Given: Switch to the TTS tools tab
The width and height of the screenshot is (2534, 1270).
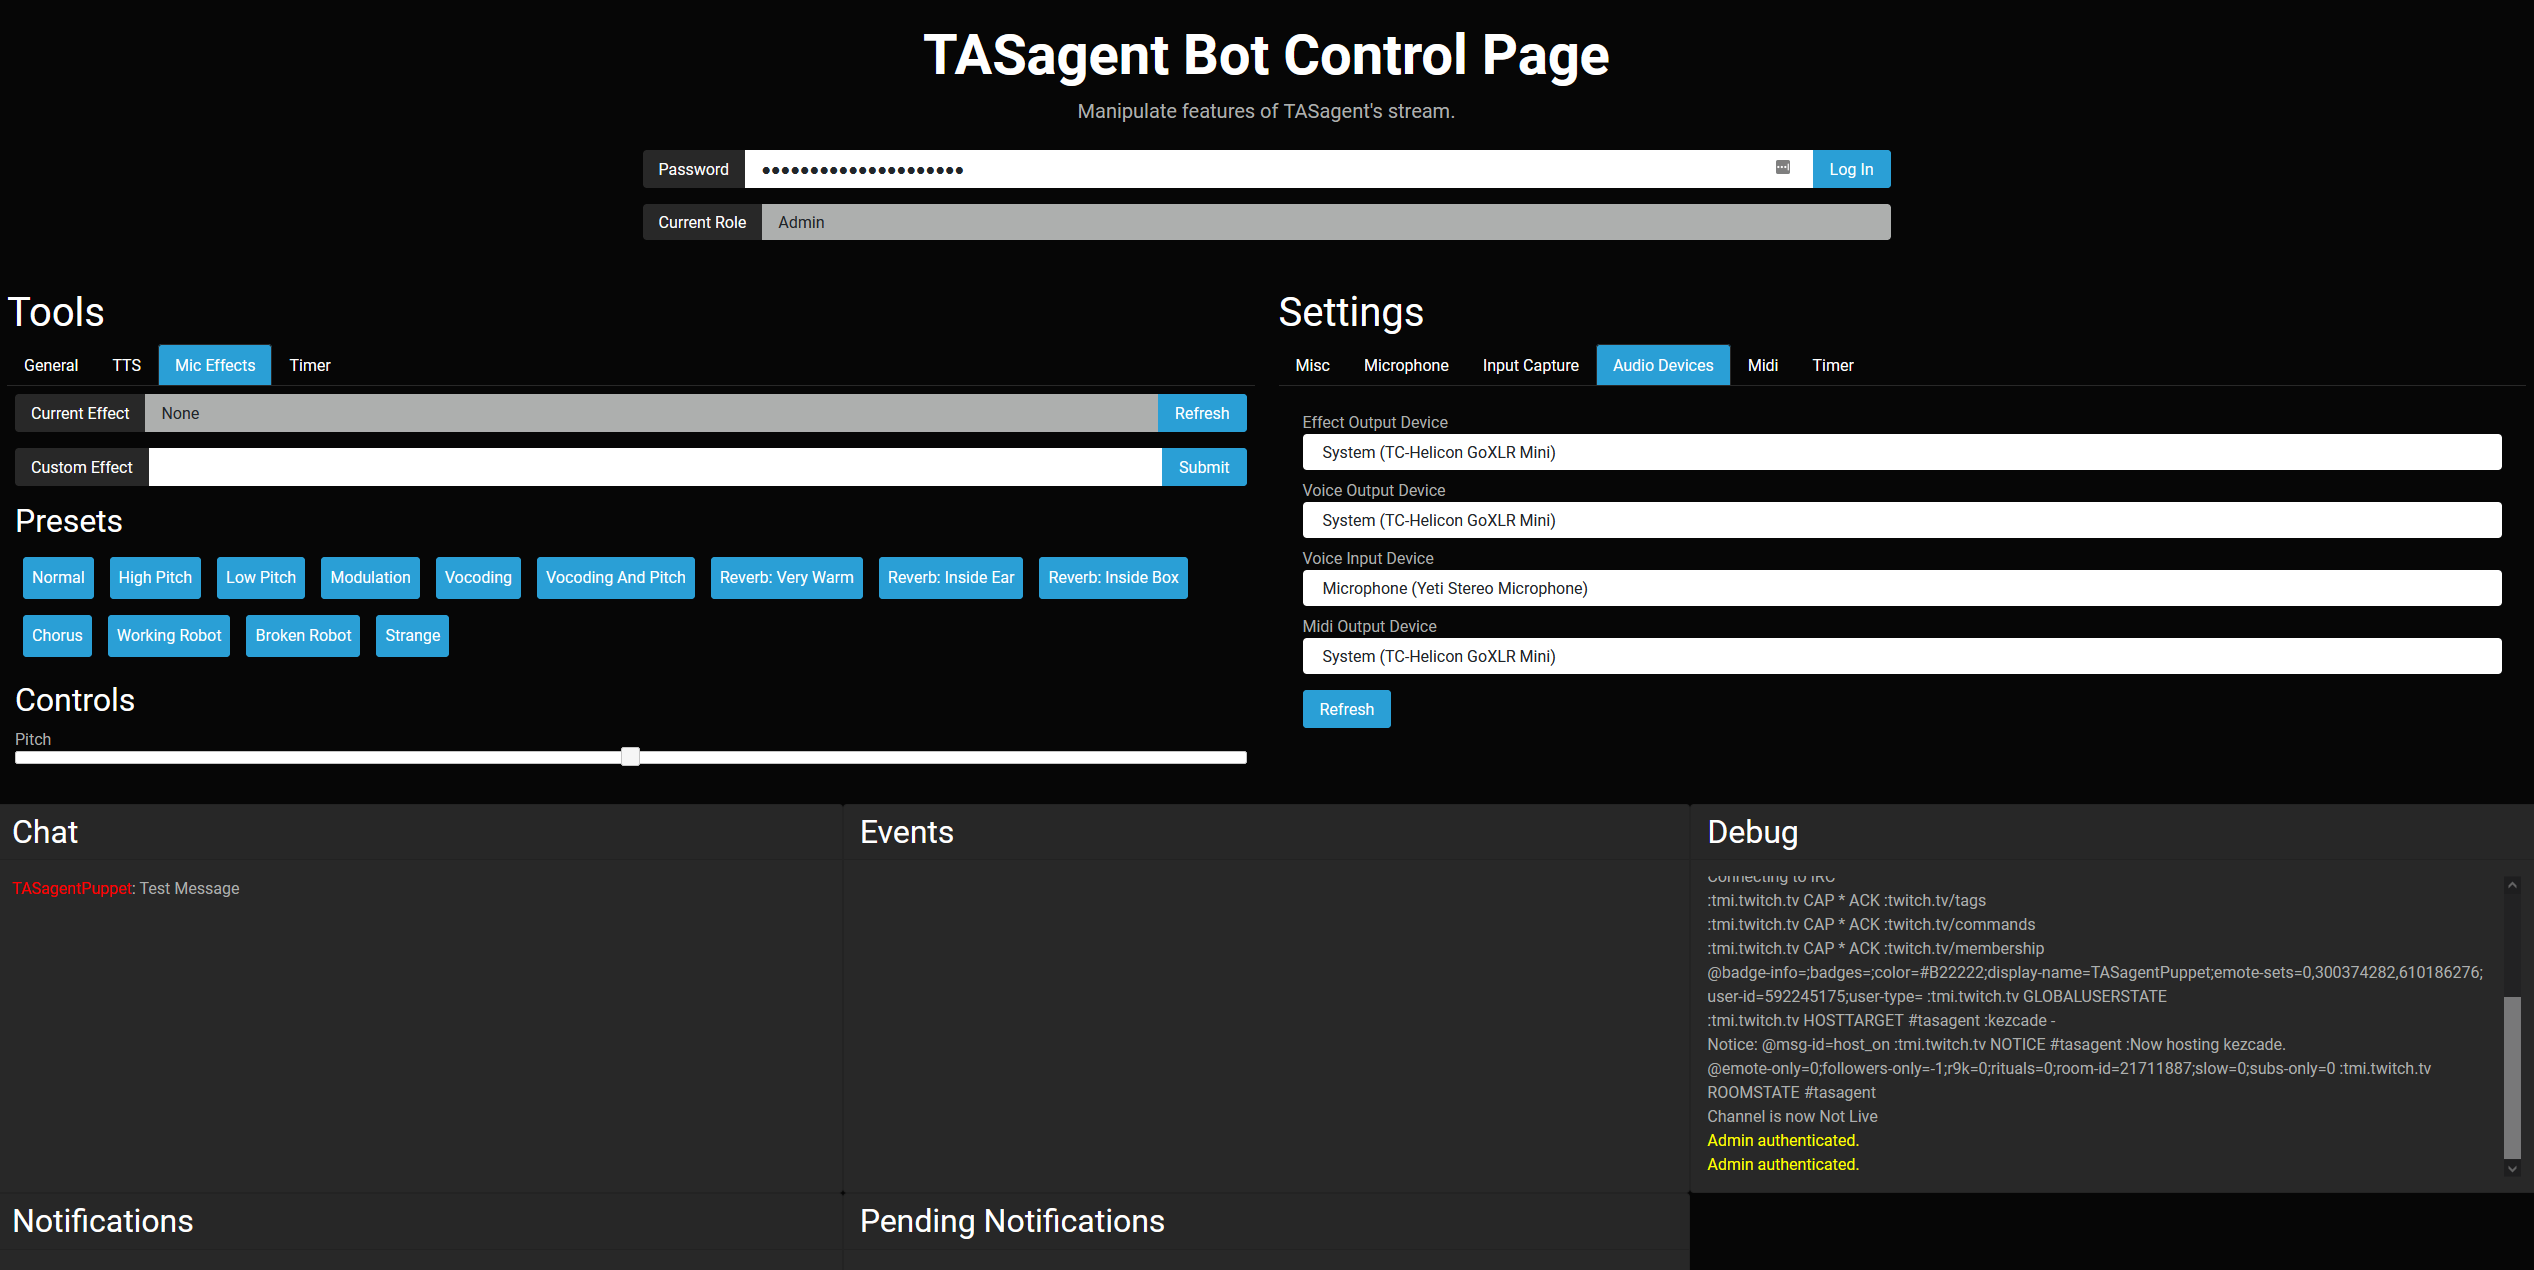Looking at the screenshot, I should (126, 365).
